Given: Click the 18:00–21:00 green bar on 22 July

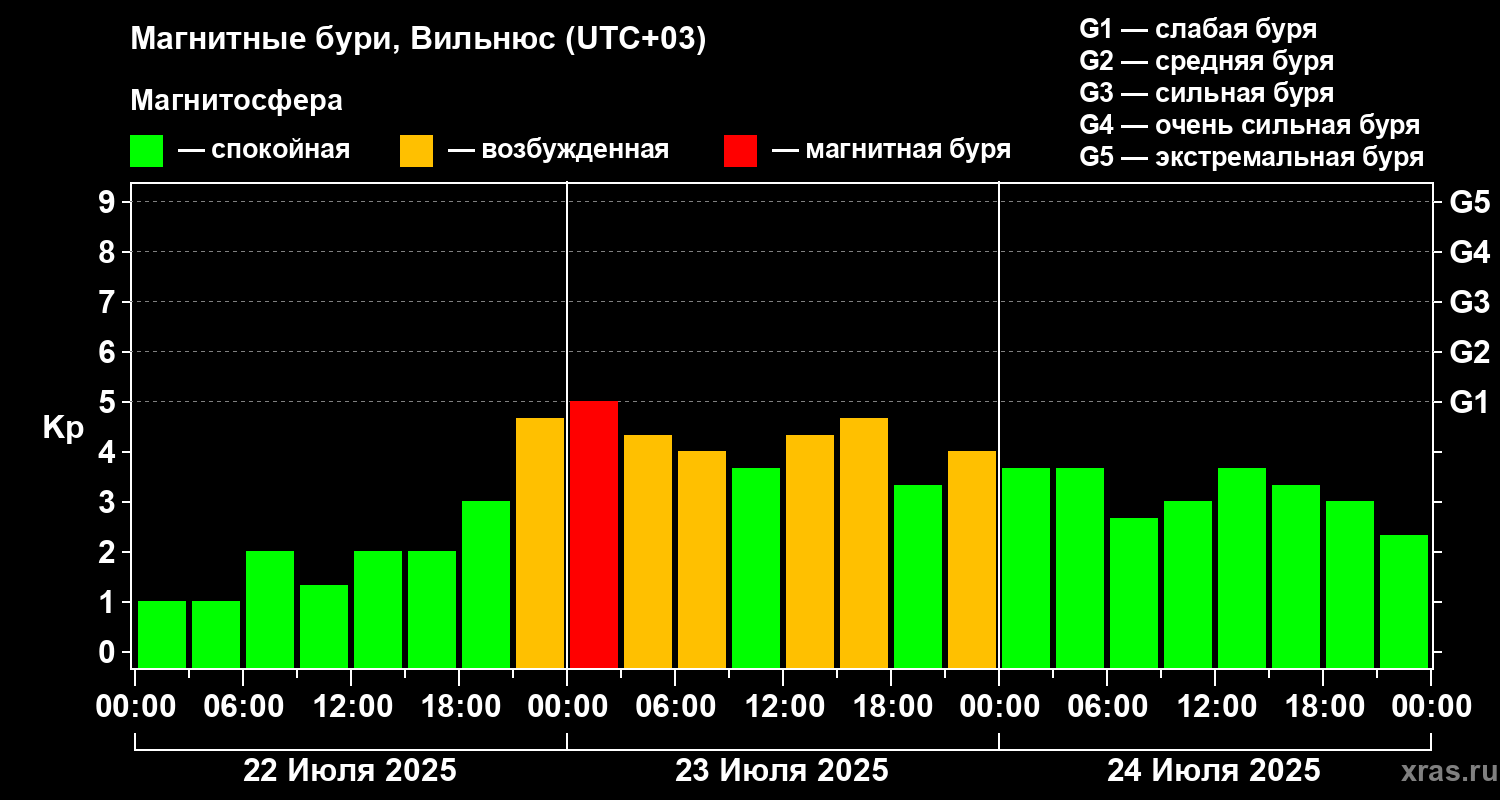Looking at the screenshot, I should [x=486, y=584].
